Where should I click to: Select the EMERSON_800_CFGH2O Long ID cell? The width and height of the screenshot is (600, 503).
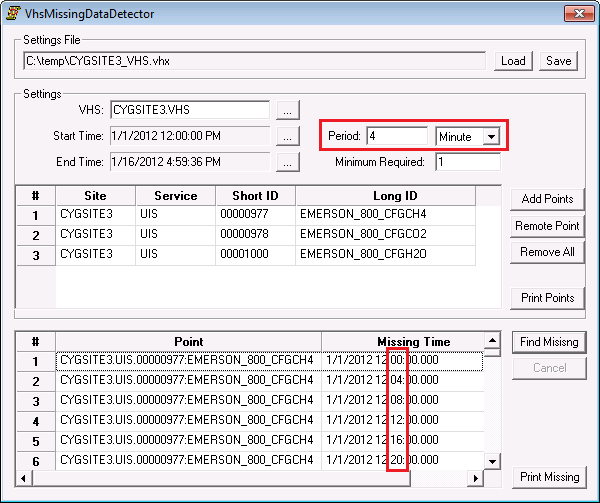385,254
